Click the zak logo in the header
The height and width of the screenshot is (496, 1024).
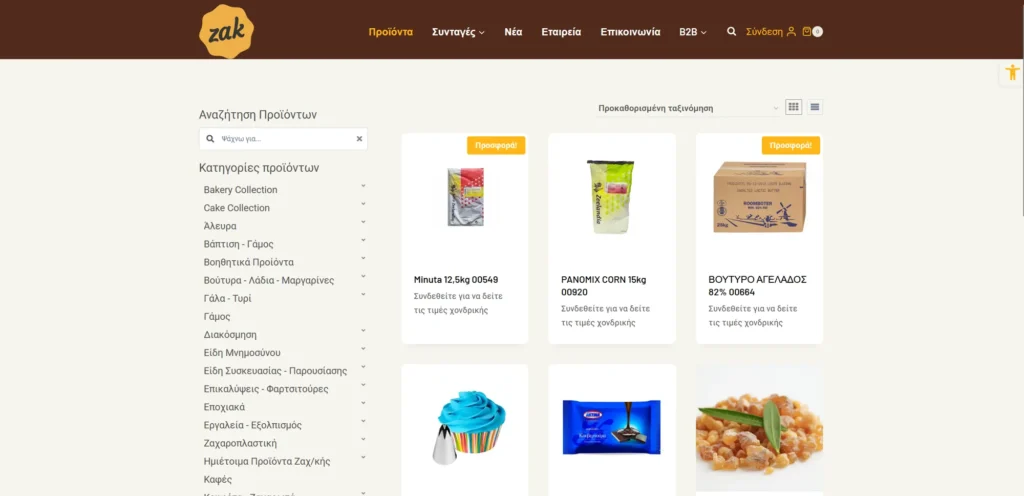(x=226, y=31)
